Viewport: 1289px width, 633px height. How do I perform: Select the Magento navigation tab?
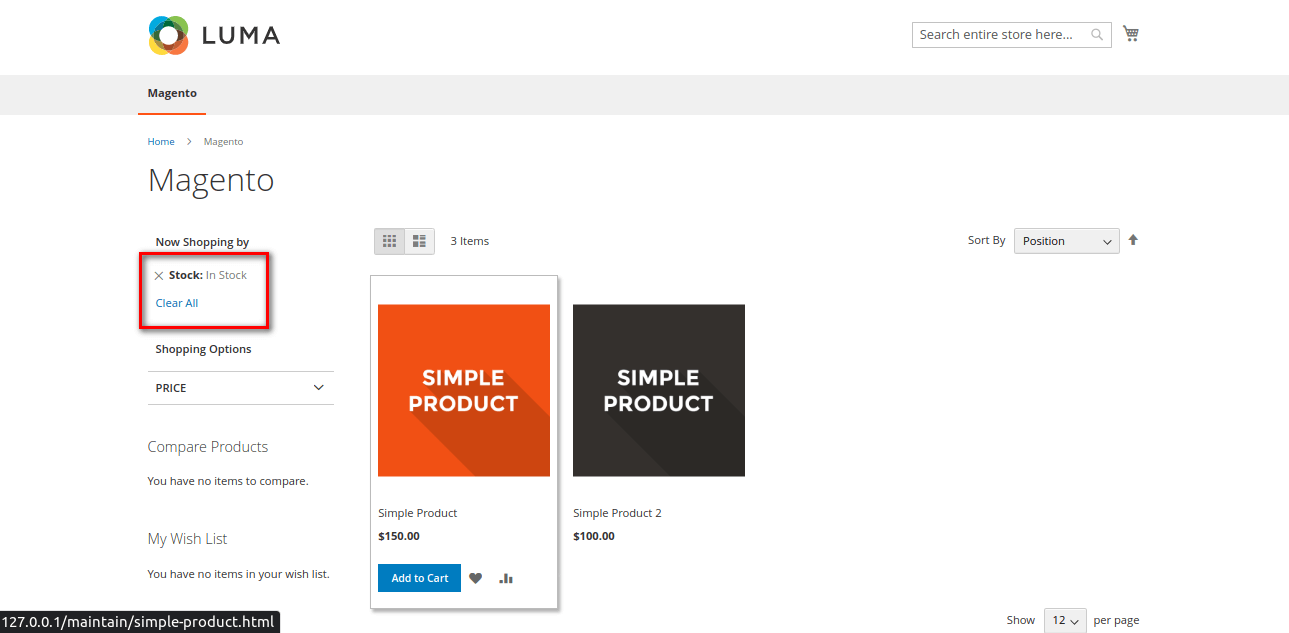pyautogui.click(x=172, y=93)
